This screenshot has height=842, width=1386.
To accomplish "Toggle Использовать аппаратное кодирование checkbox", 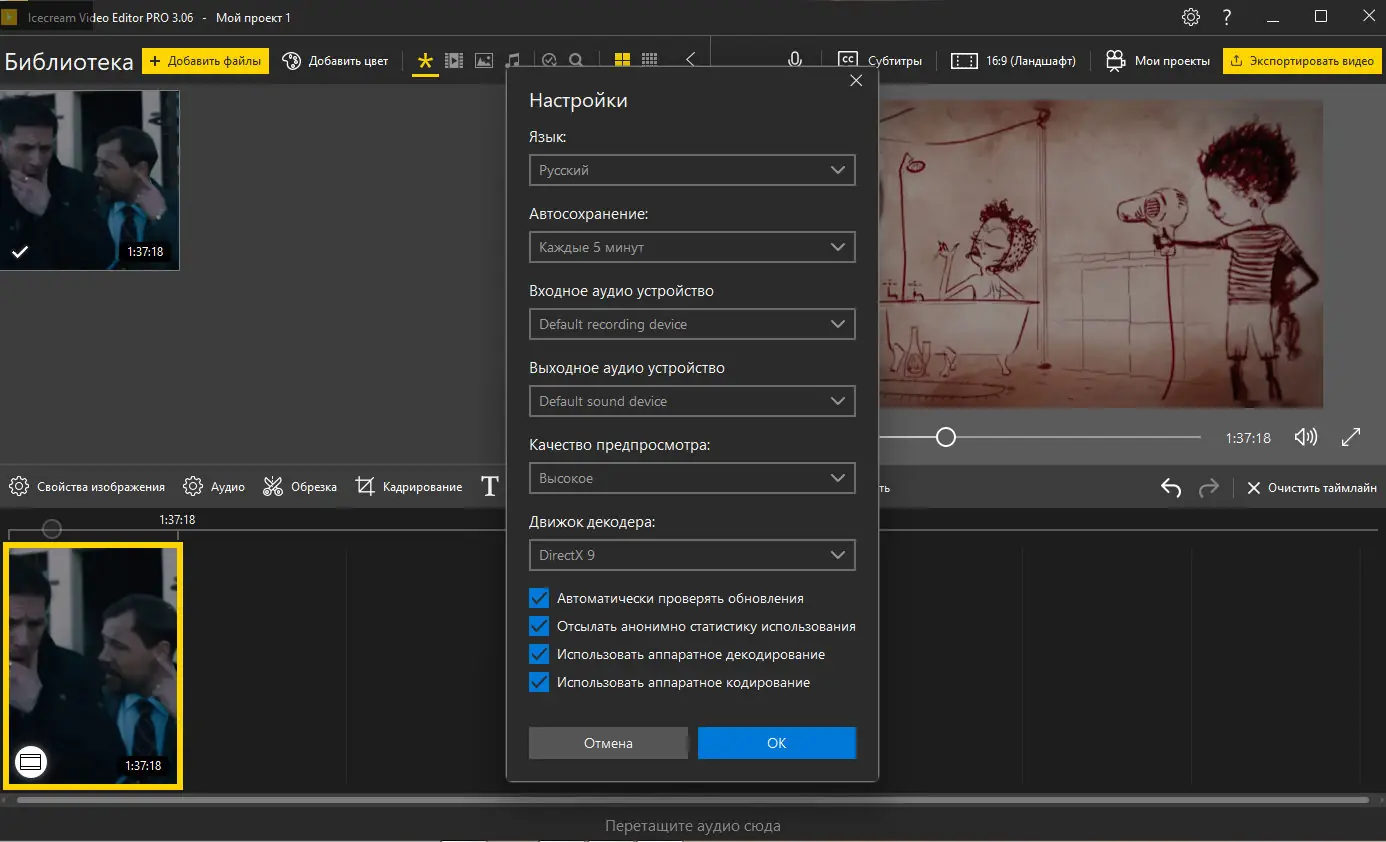I will 539,682.
